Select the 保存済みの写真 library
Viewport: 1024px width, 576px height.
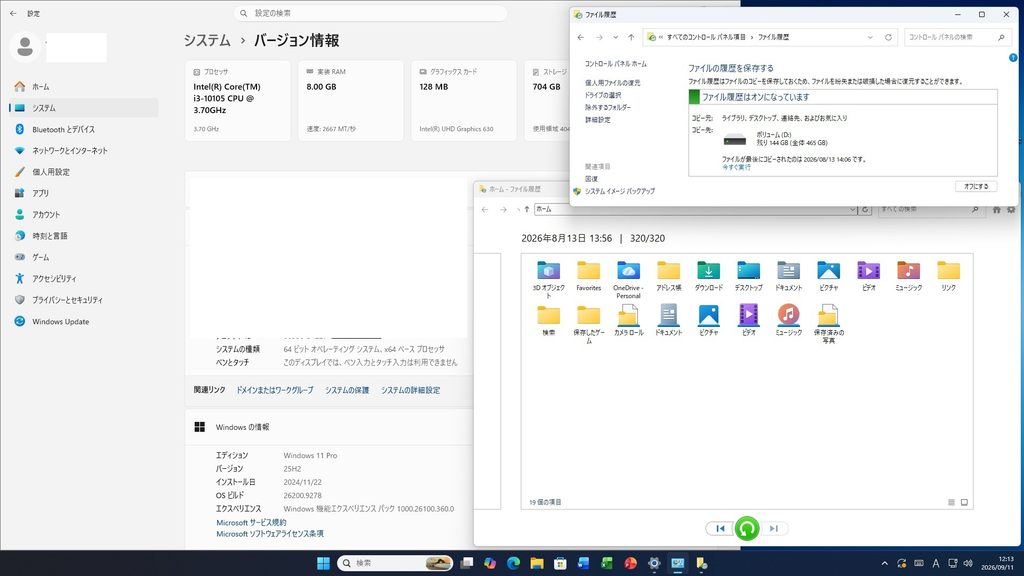828,324
